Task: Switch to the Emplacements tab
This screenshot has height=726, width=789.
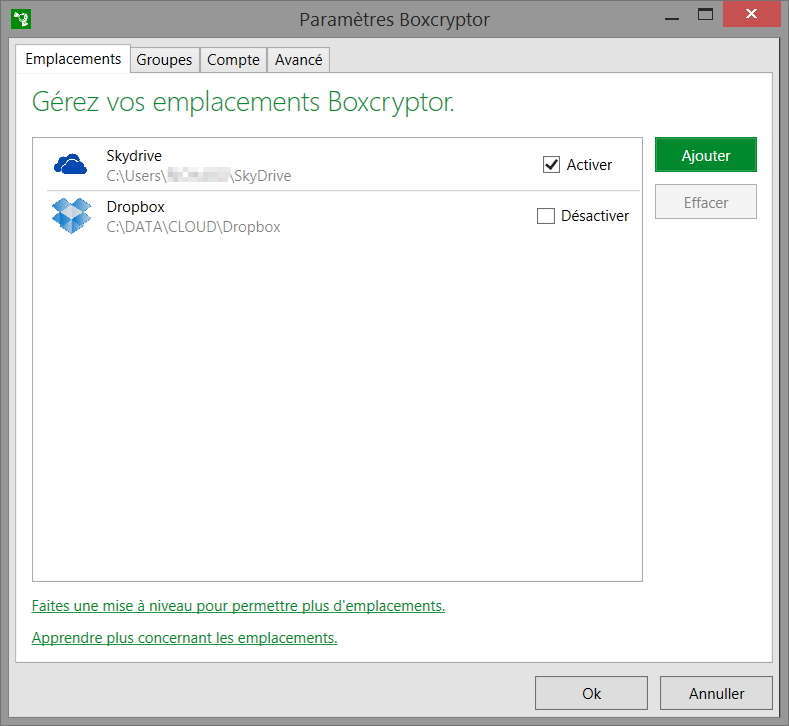Action: pyautogui.click(x=73, y=59)
